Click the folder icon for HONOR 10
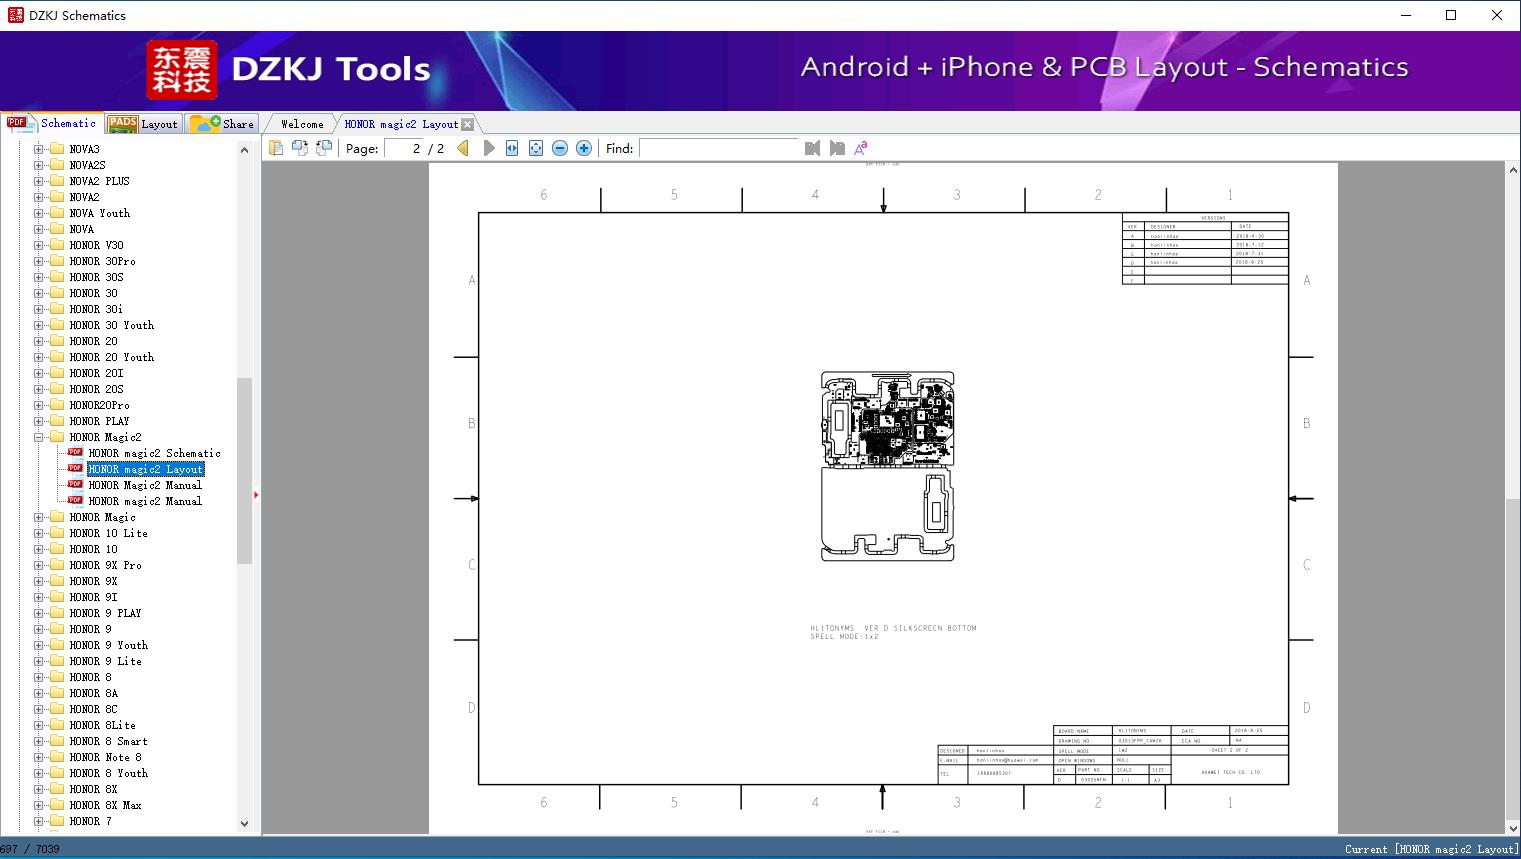Screen dimensions: 1521x859 pos(57,549)
